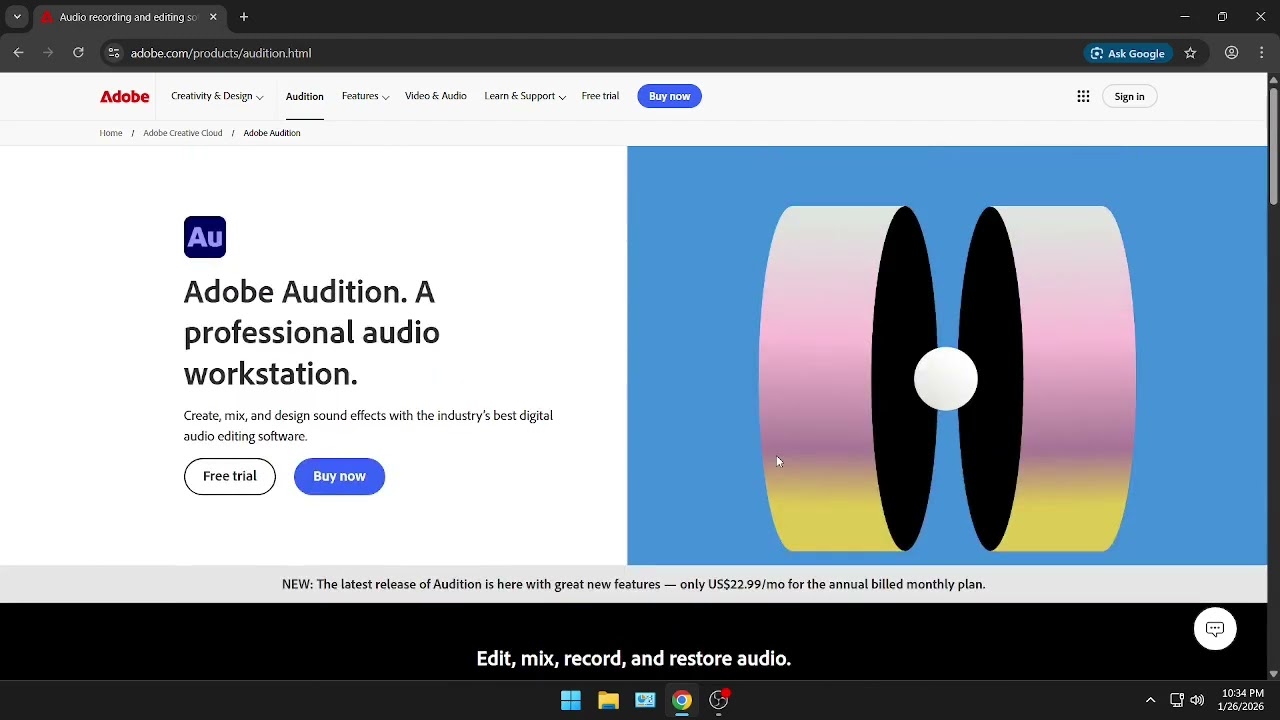Click the Adobe Audition Au app icon
Image resolution: width=1280 pixels, height=720 pixels.
coord(205,237)
